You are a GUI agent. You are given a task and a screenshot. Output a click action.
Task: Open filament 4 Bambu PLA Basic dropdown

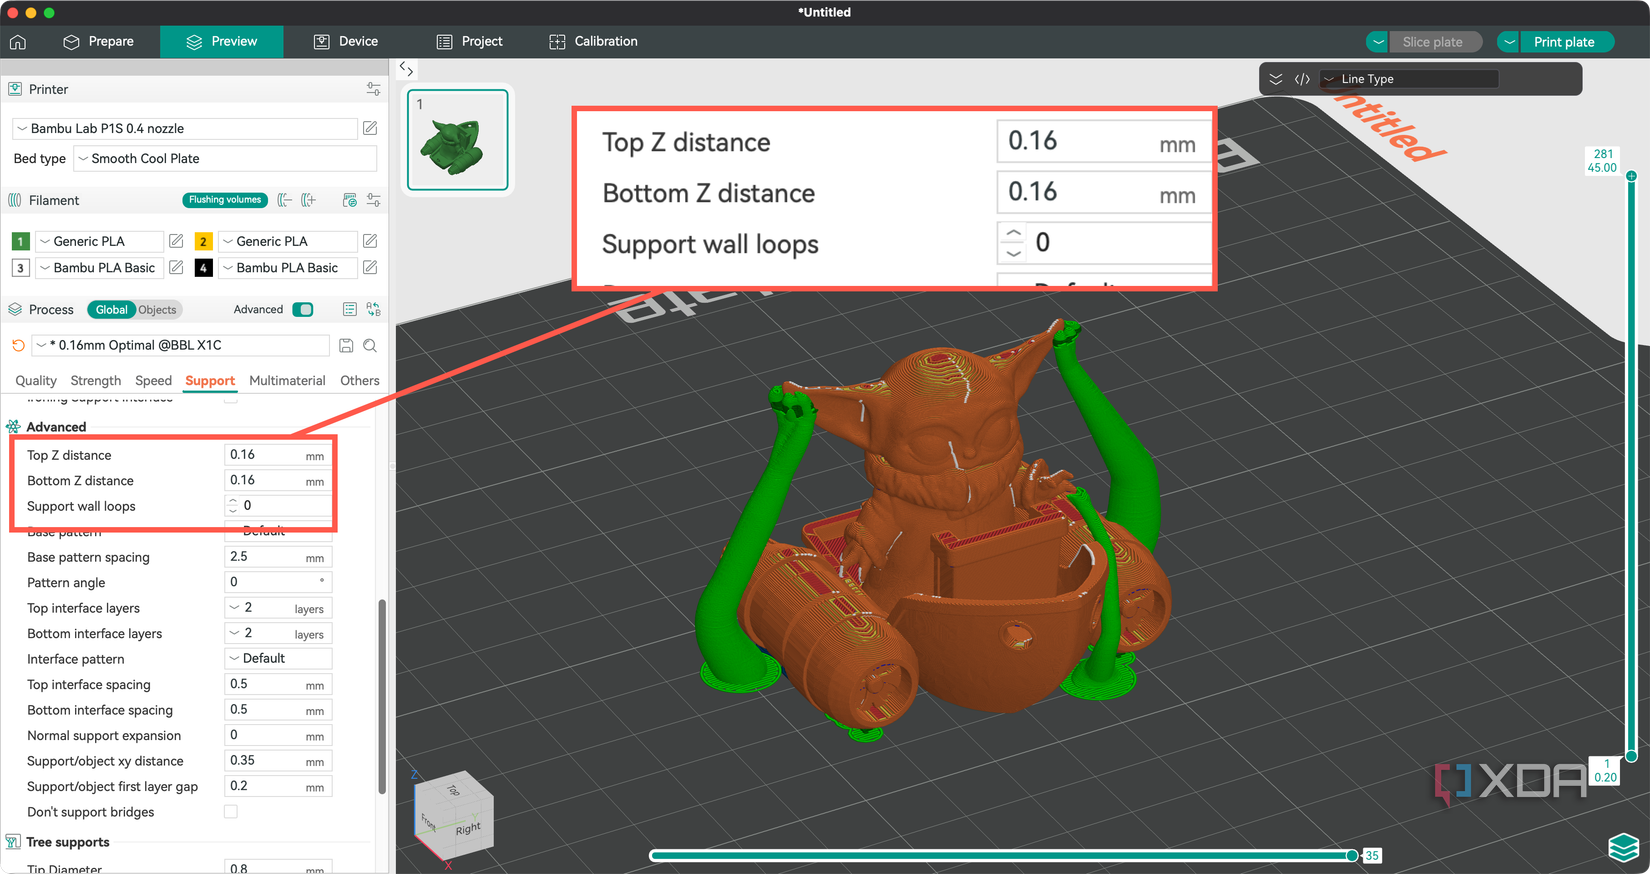point(287,268)
